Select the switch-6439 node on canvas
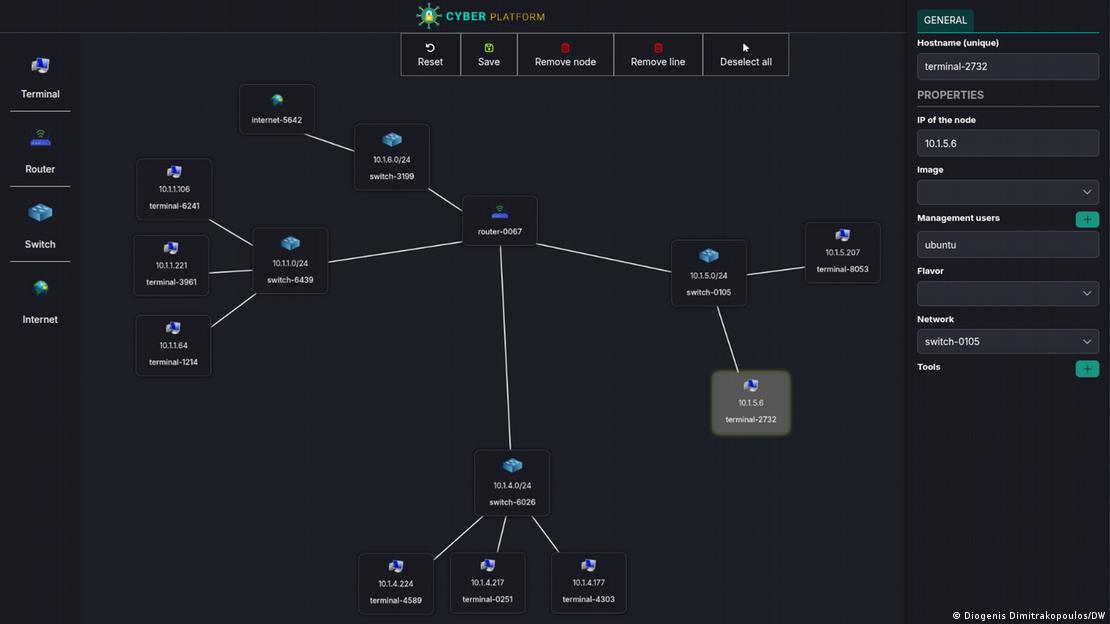Viewport: 1110px width, 624px height. click(x=290, y=244)
